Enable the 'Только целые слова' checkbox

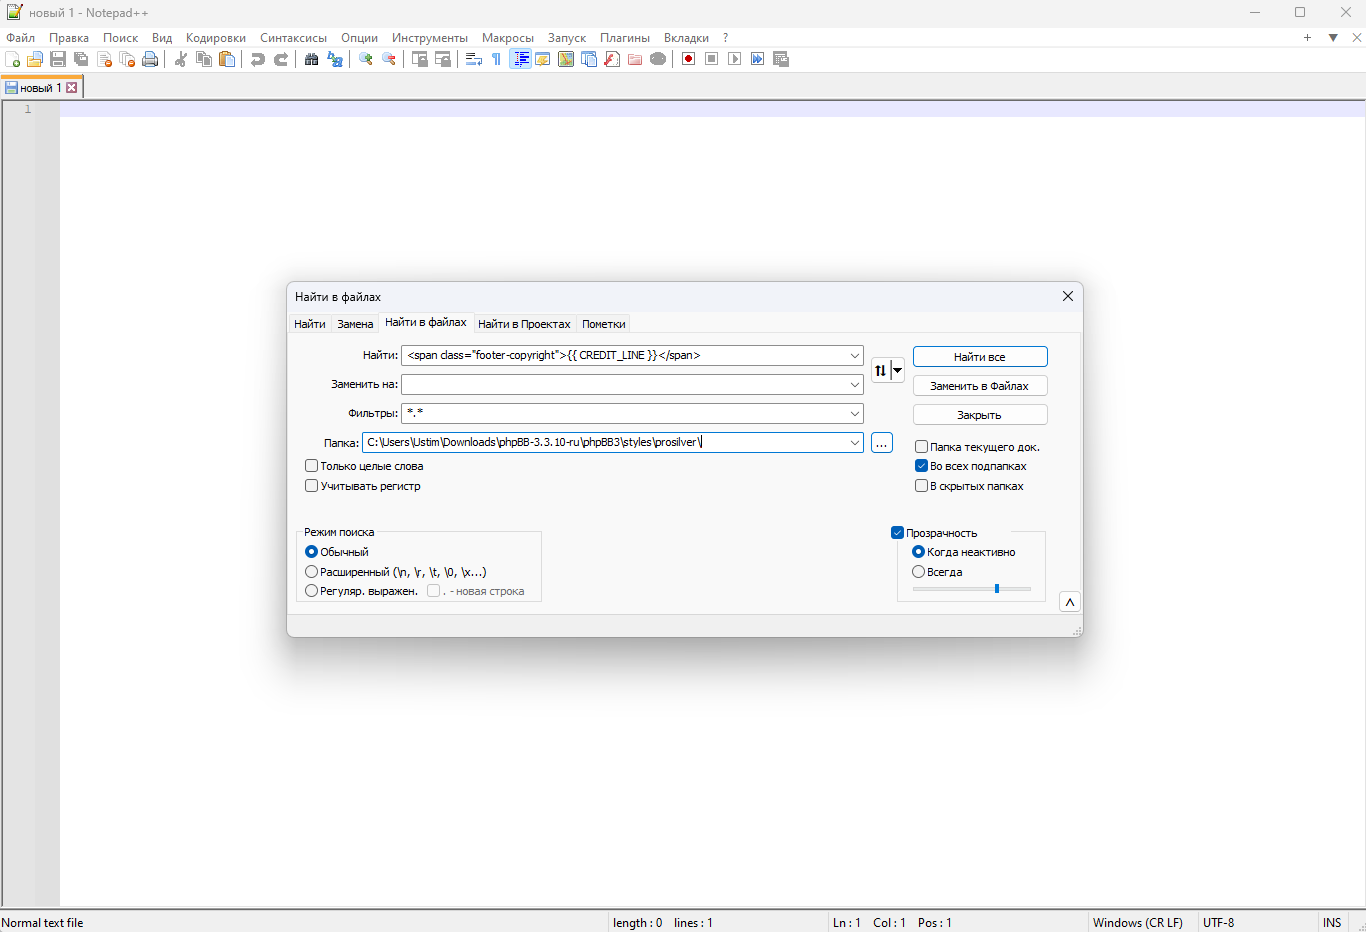(312, 466)
